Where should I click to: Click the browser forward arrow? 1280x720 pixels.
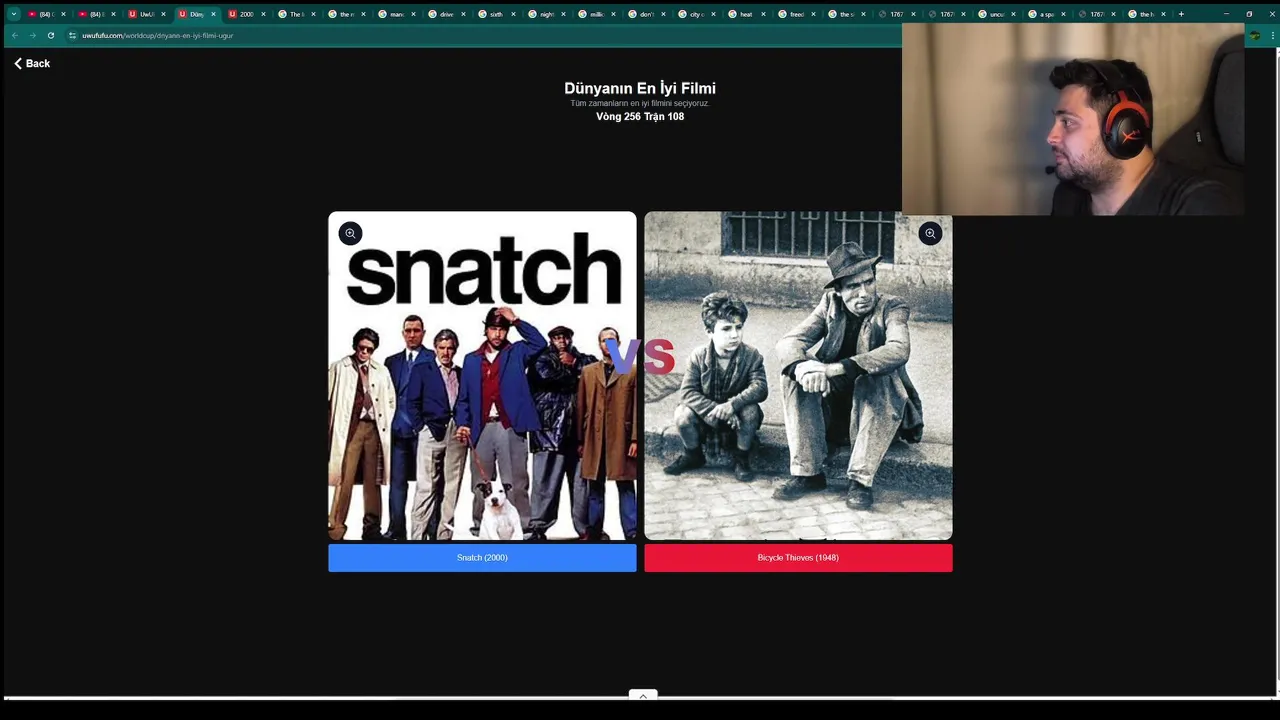[32, 35]
